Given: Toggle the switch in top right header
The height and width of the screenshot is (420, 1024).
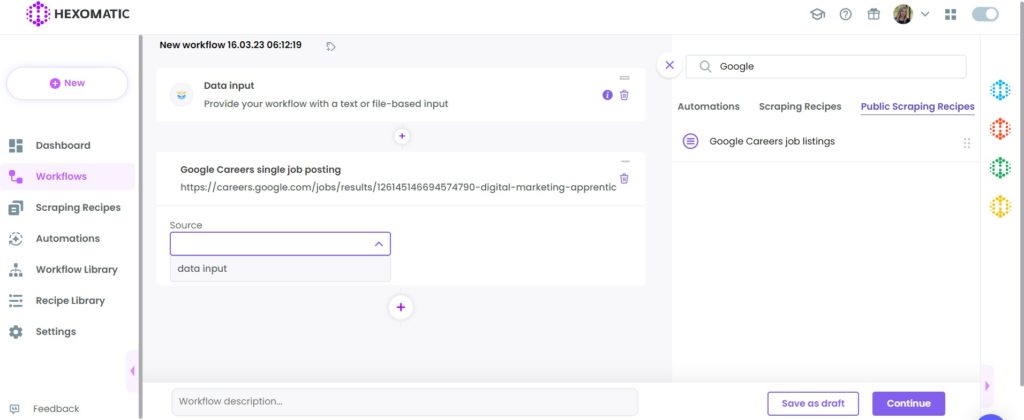Looking at the screenshot, I should (985, 14).
